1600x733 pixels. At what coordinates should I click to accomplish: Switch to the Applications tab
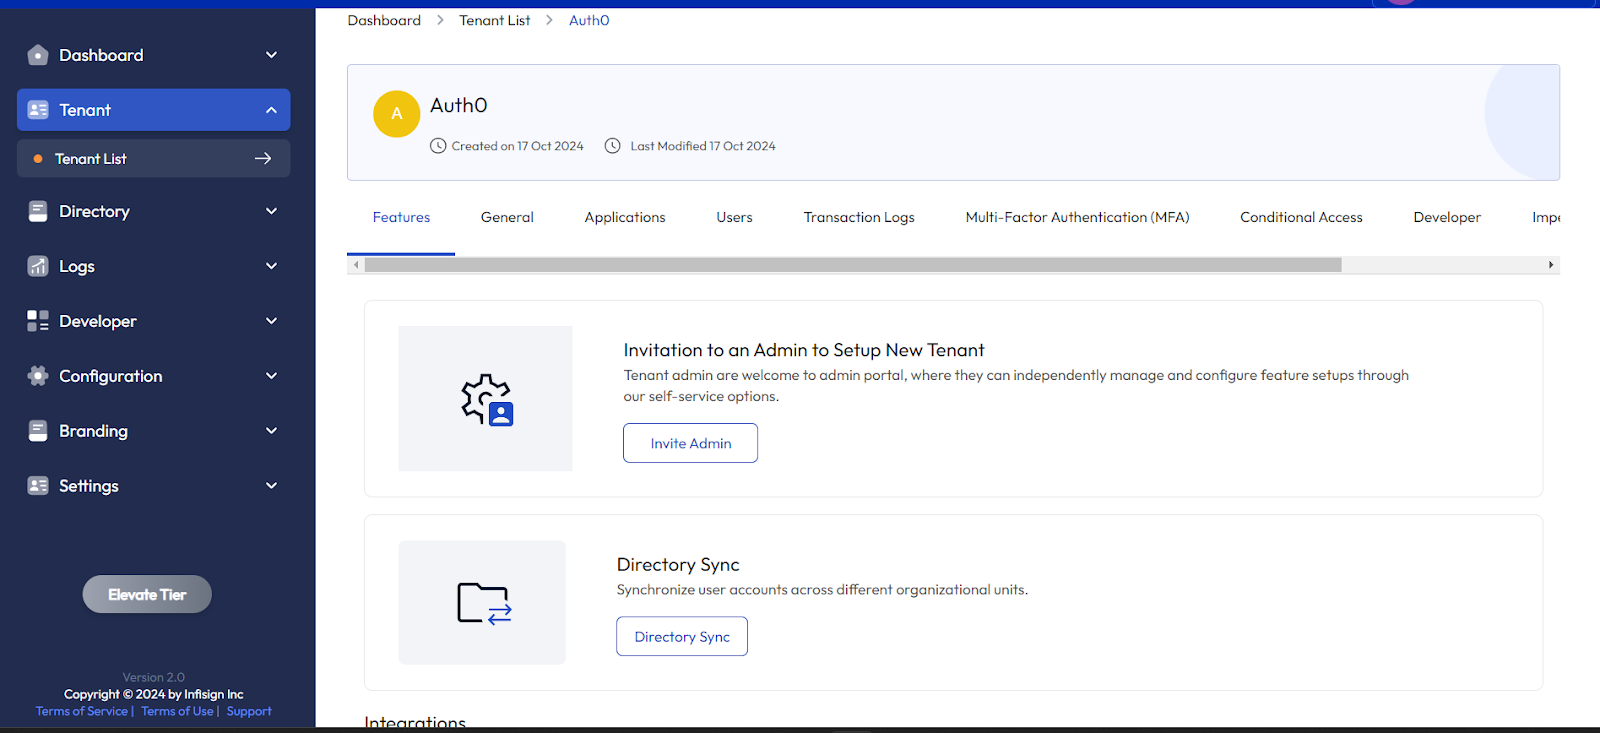tap(625, 217)
